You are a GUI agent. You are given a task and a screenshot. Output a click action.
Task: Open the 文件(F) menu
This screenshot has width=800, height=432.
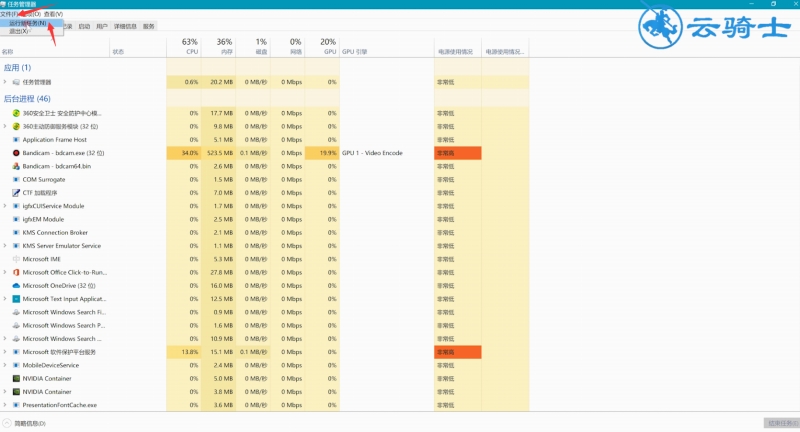(9, 14)
